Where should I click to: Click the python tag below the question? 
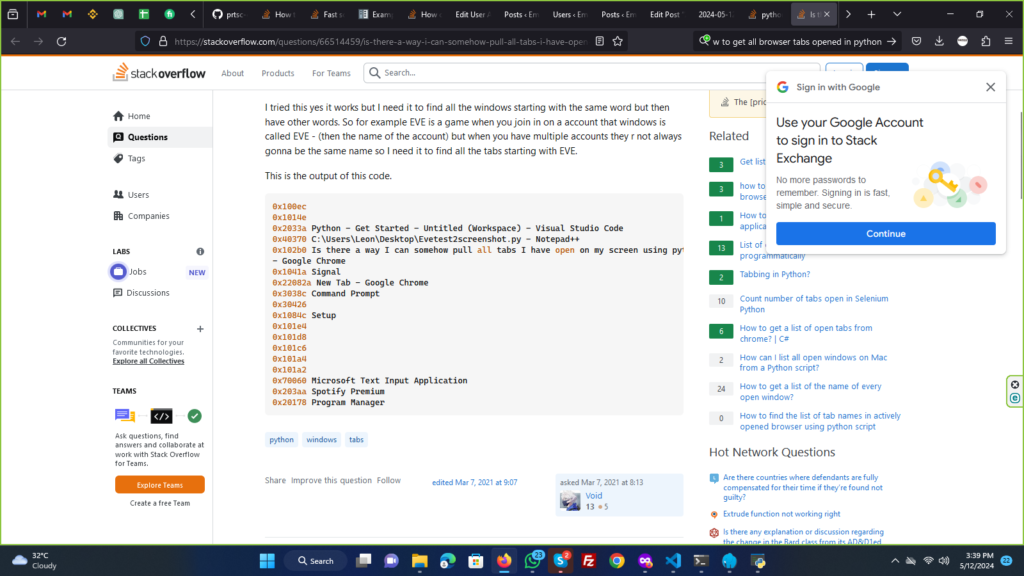point(282,439)
